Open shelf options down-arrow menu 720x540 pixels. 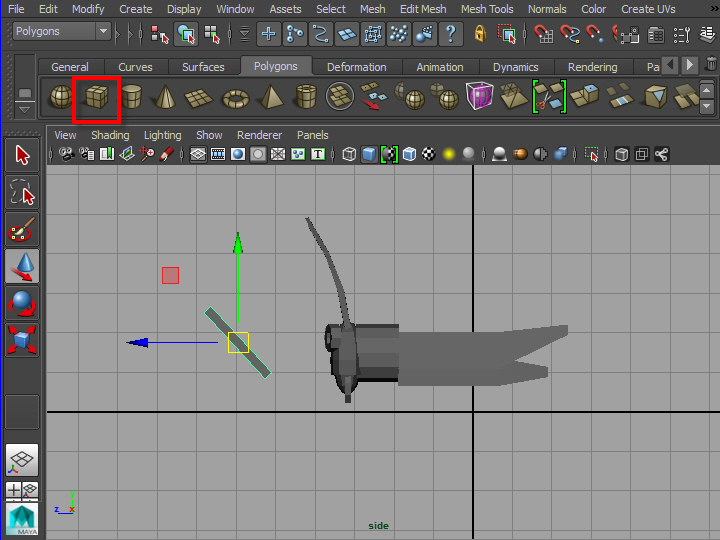click(x=25, y=110)
